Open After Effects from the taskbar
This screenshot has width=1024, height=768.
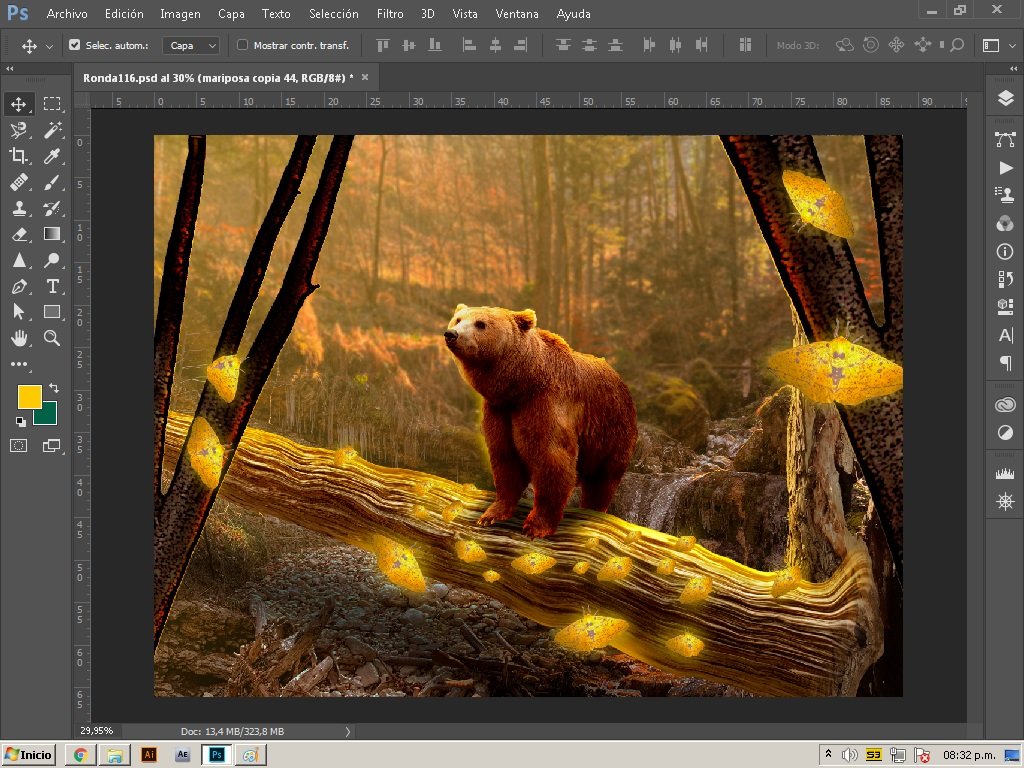pos(183,755)
